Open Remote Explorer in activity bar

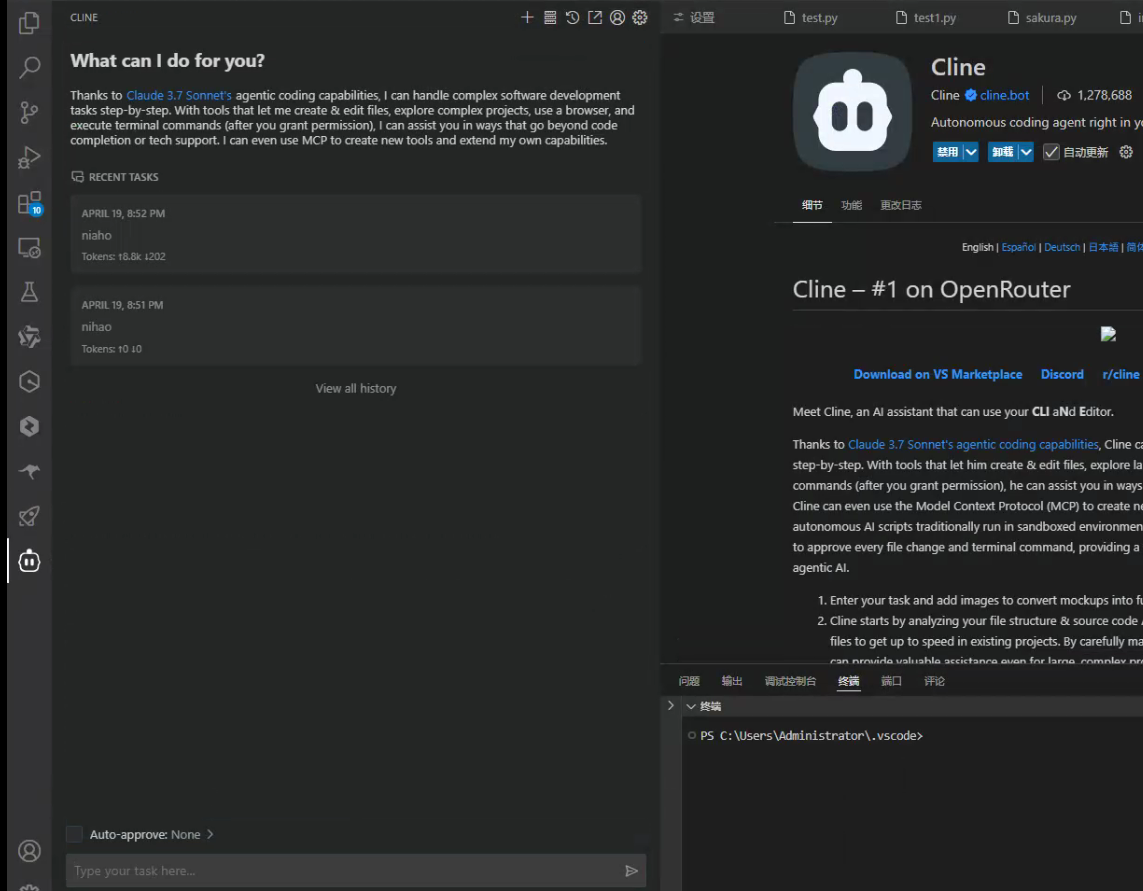click(x=29, y=248)
